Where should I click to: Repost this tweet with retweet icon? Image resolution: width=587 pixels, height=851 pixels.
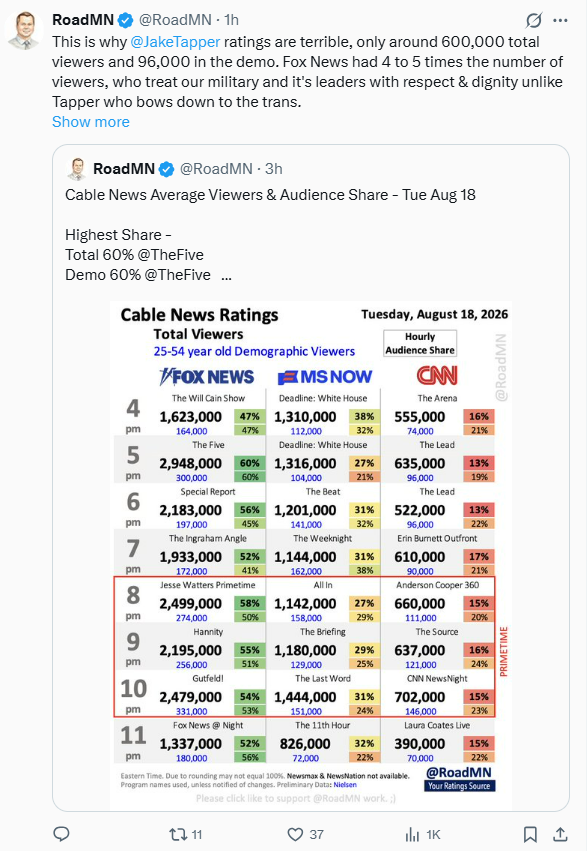[177, 834]
